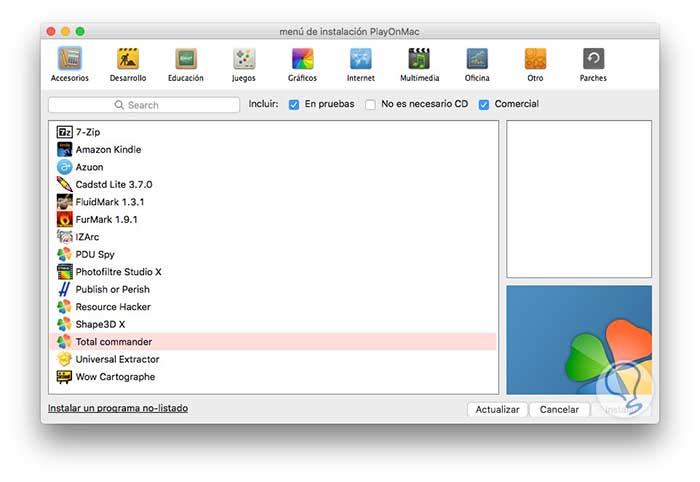Click Actualizar button
The width and height of the screenshot is (700, 482).
pos(497,410)
